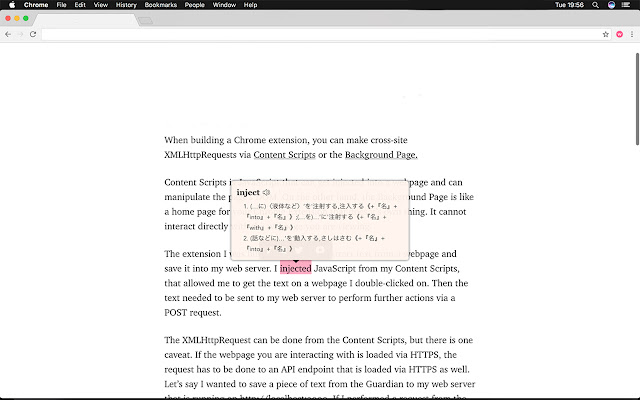
Task: Open the History menu
Action: tap(126, 5)
